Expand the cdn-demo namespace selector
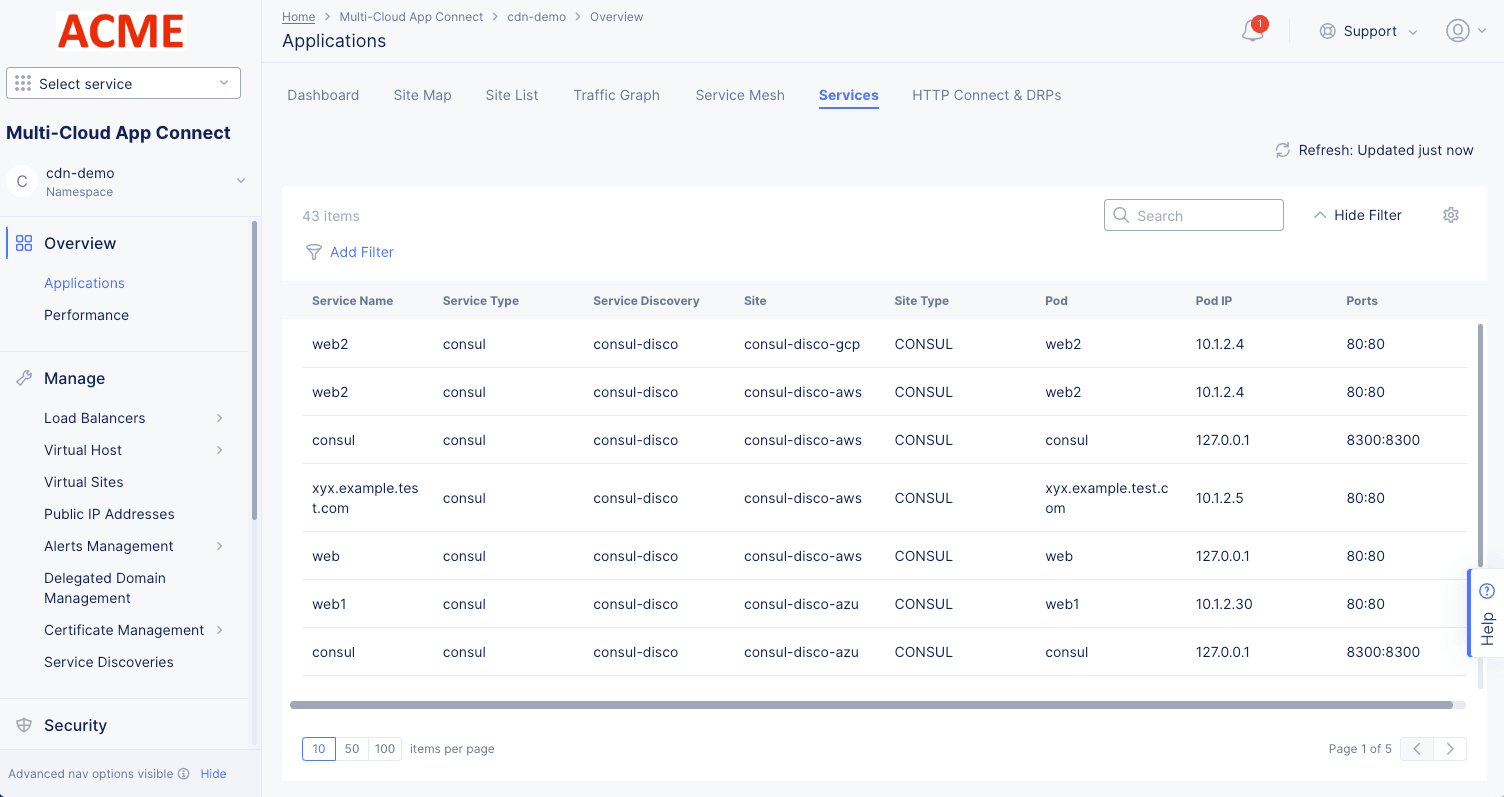This screenshot has height=797, width=1504. pyautogui.click(x=240, y=181)
